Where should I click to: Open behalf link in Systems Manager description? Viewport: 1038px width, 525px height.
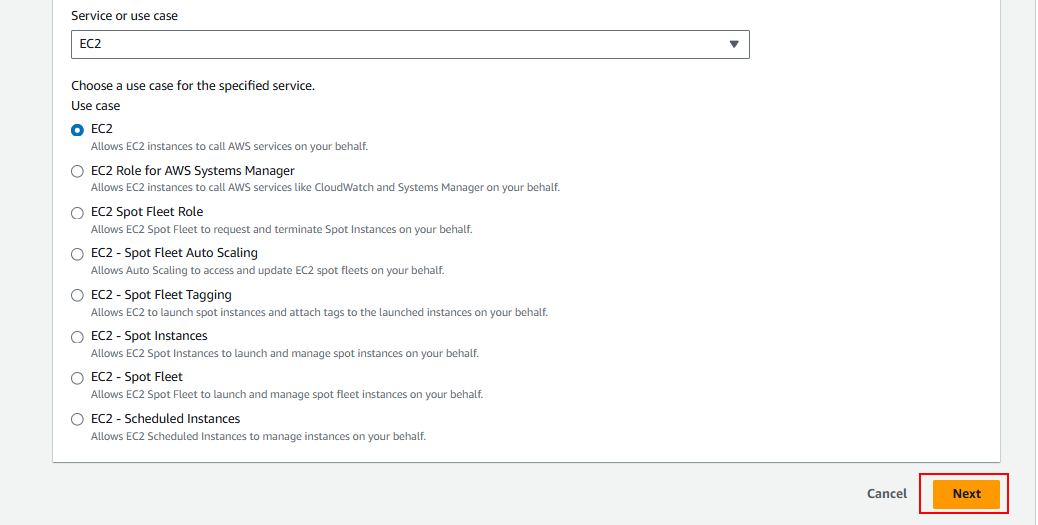click(x=542, y=187)
